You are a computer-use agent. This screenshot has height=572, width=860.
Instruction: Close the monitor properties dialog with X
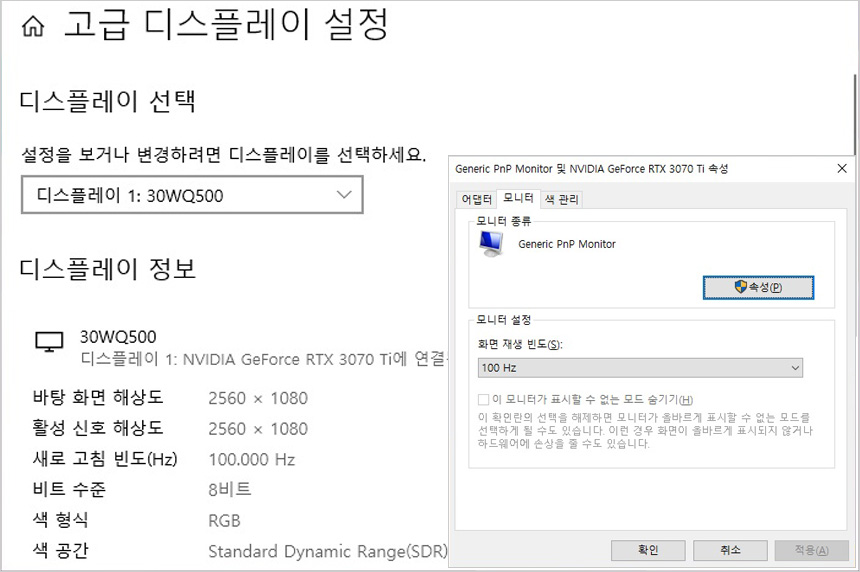pyautogui.click(x=841, y=169)
